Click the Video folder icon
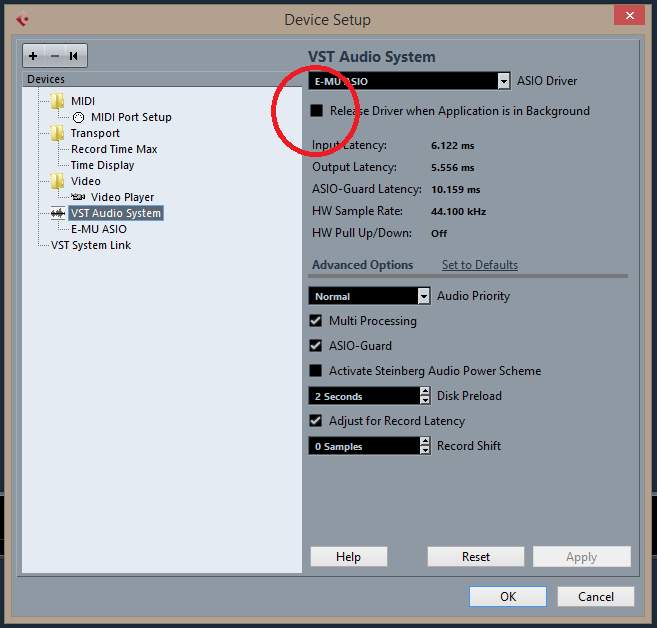Image resolution: width=657 pixels, height=628 pixels. (x=57, y=181)
